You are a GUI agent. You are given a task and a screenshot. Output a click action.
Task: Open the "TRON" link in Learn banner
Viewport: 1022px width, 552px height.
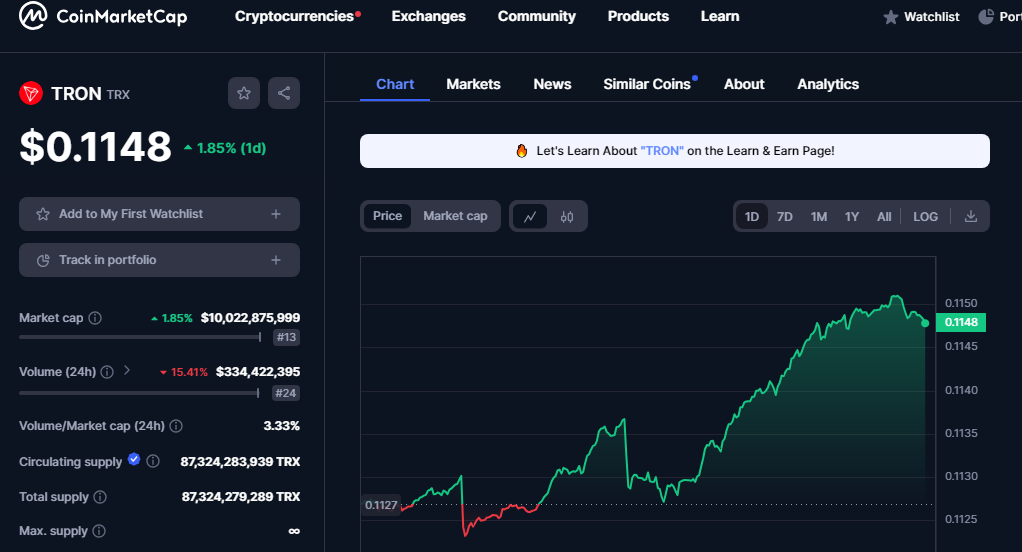click(662, 151)
